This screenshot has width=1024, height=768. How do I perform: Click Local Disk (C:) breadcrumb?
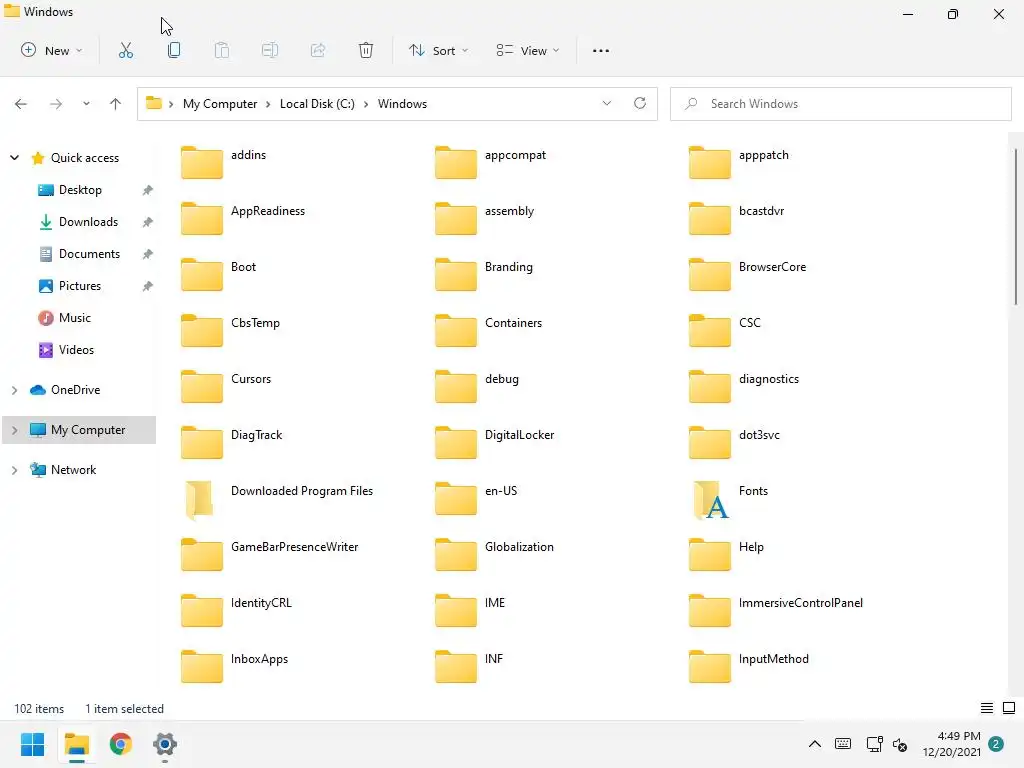click(x=317, y=104)
